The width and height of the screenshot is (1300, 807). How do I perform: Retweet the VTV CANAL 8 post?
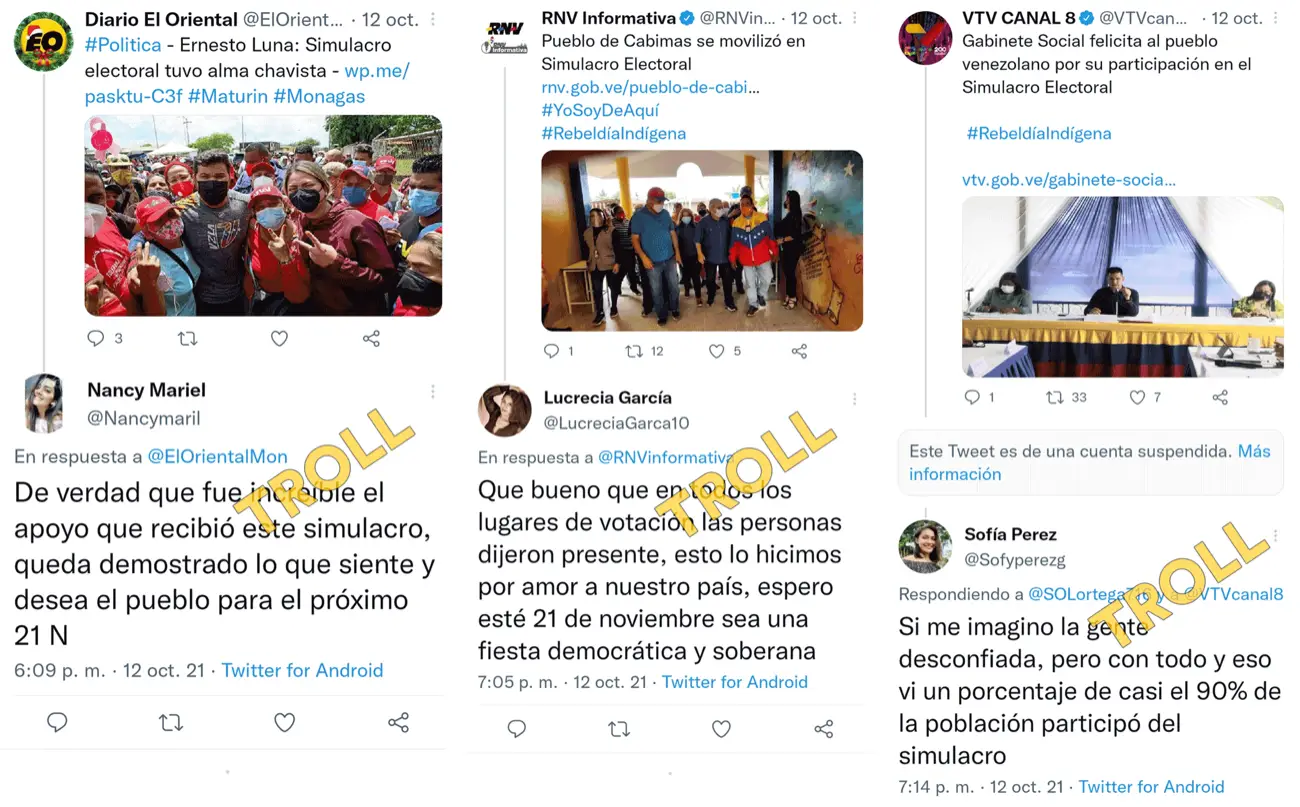click(1055, 397)
